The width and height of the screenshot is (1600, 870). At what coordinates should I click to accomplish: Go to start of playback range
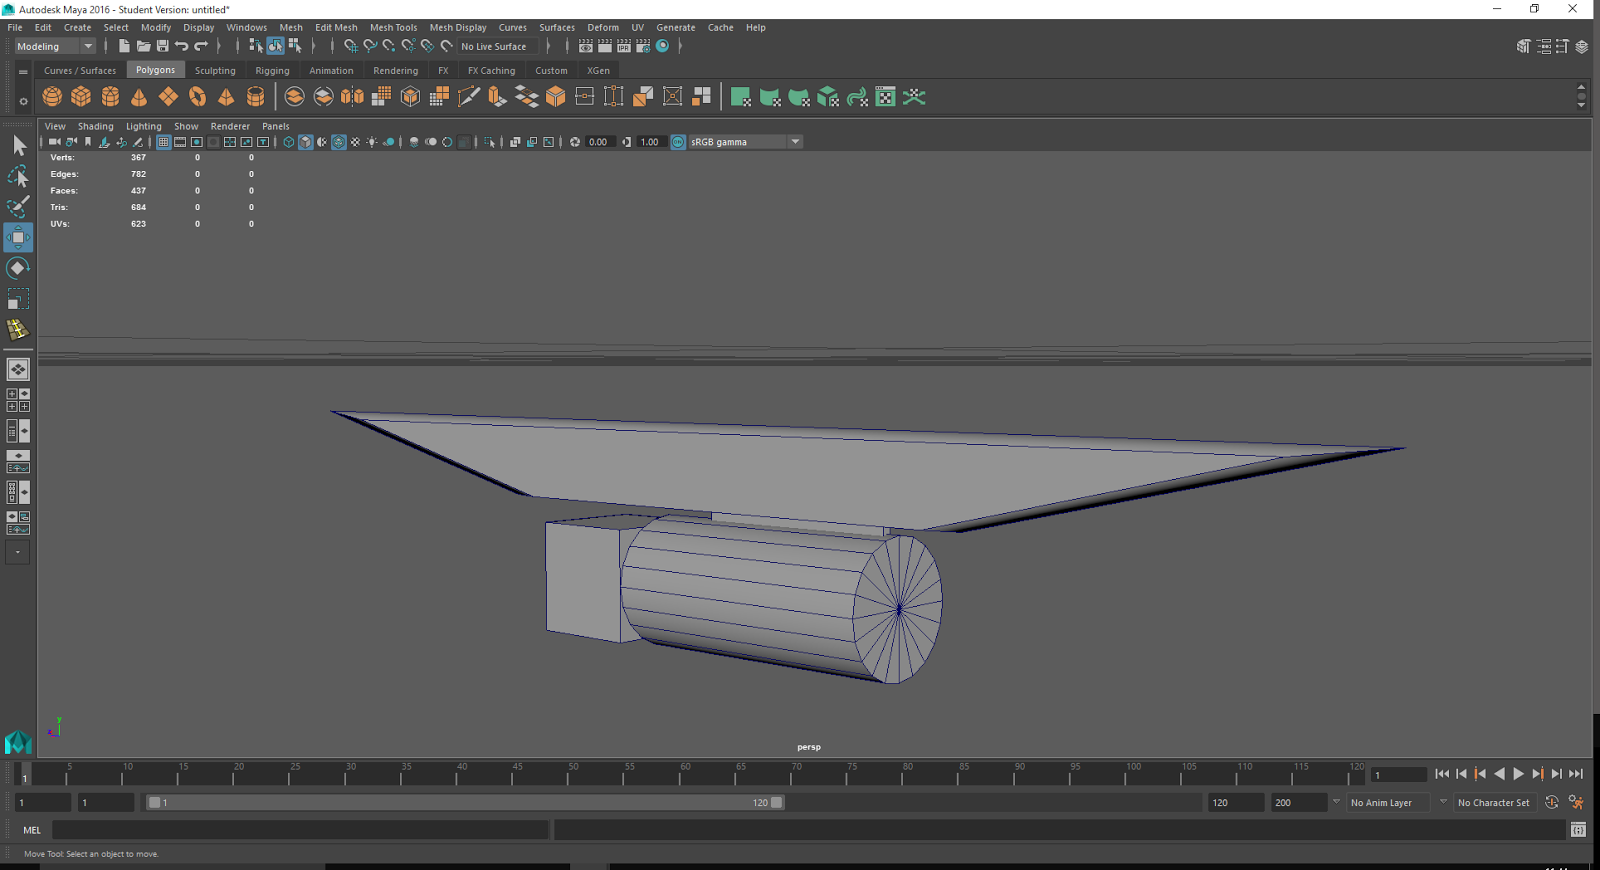point(1442,774)
